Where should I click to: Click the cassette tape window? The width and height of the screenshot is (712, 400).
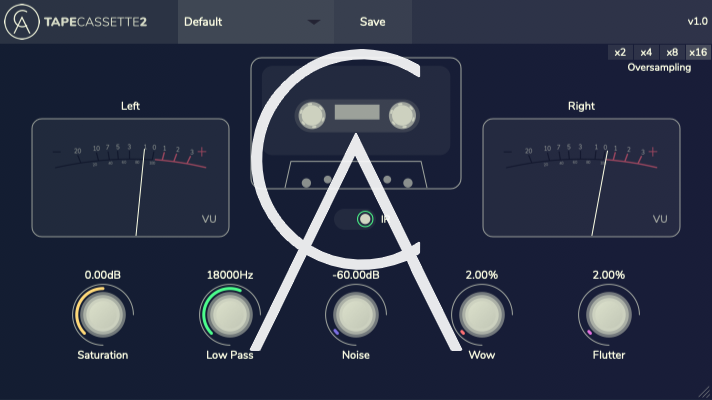[x=357, y=112]
